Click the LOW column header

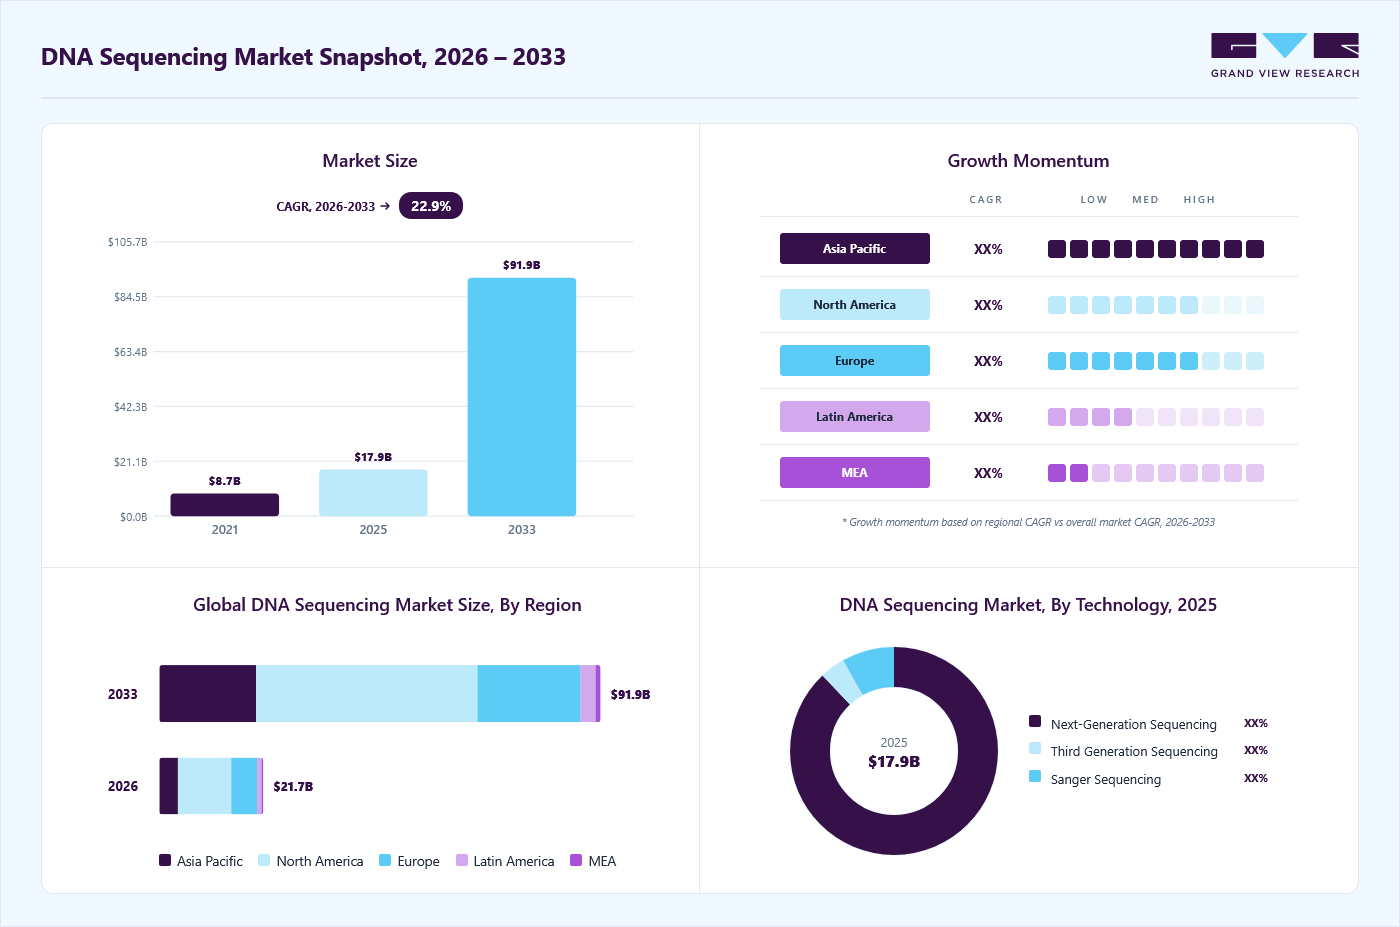click(x=1094, y=200)
